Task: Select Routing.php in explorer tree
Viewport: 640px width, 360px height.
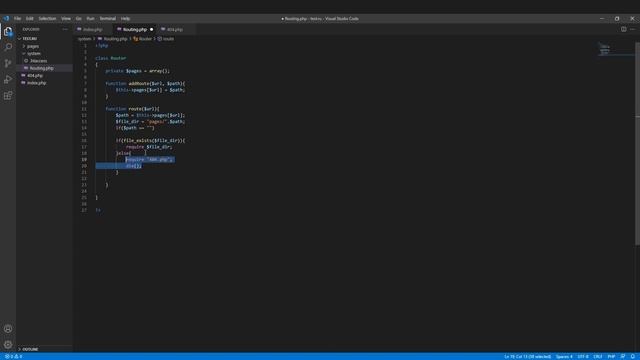Action: (x=44, y=68)
